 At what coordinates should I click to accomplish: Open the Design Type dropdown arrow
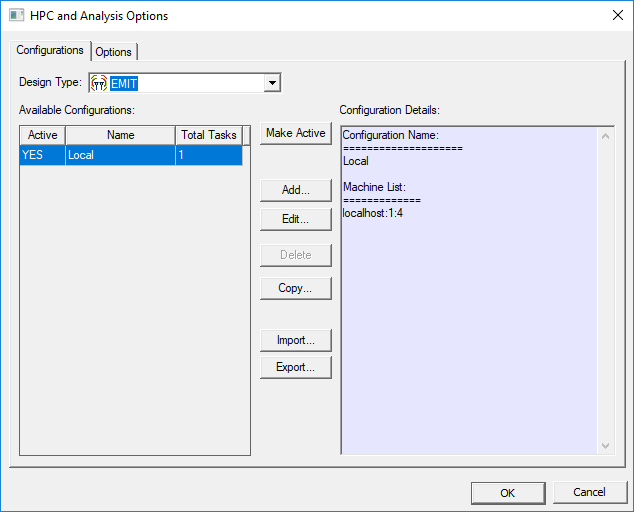tap(272, 83)
